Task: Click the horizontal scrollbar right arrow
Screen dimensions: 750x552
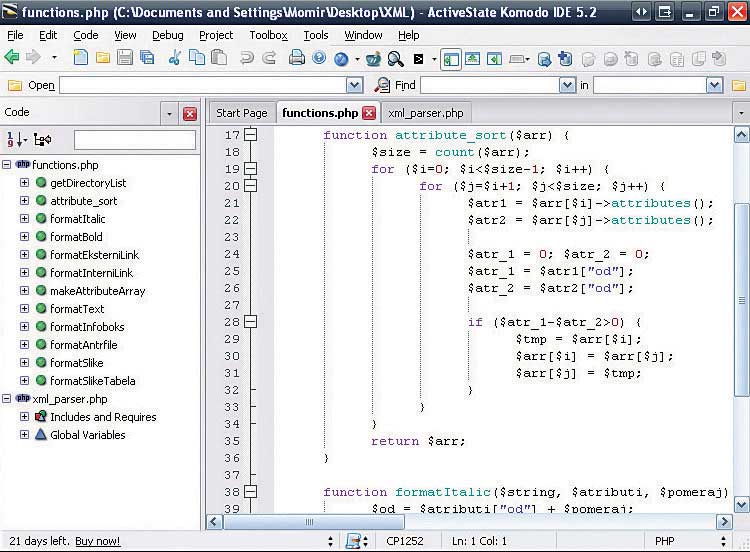Action: (x=724, y=521)
